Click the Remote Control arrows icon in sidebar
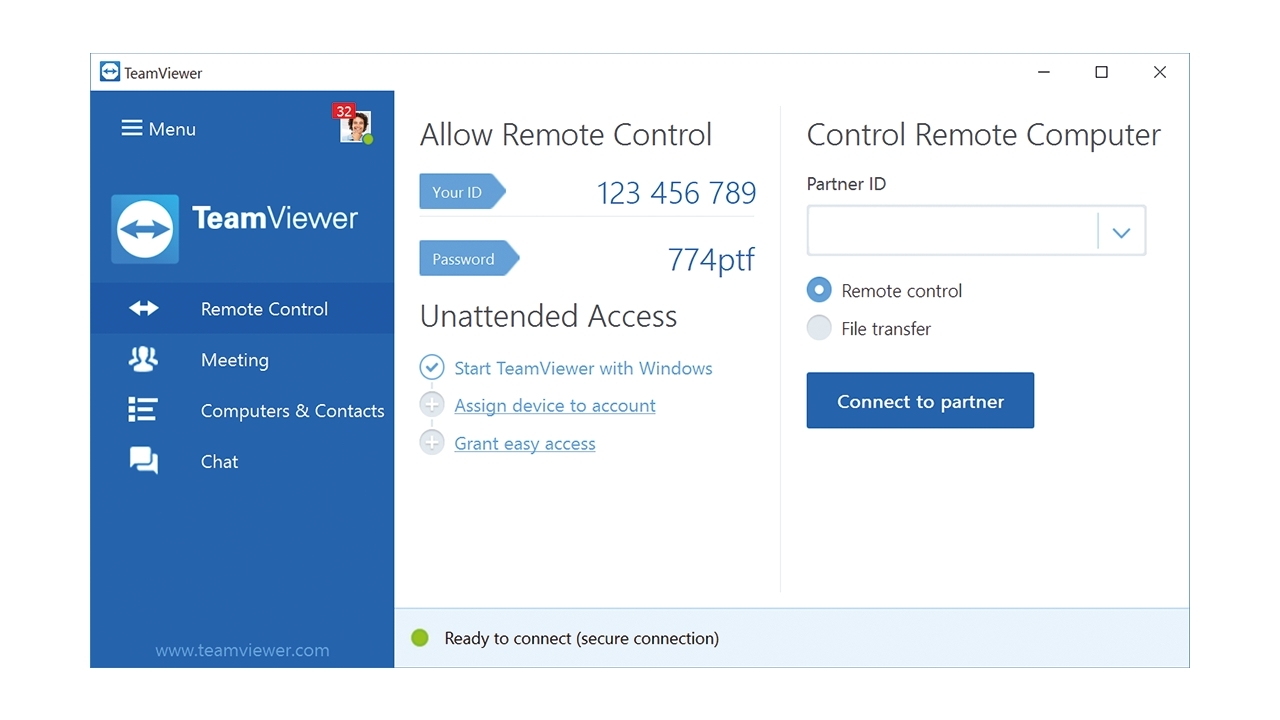This screenshot has height=720, width=1280. (x=144, y=309)
